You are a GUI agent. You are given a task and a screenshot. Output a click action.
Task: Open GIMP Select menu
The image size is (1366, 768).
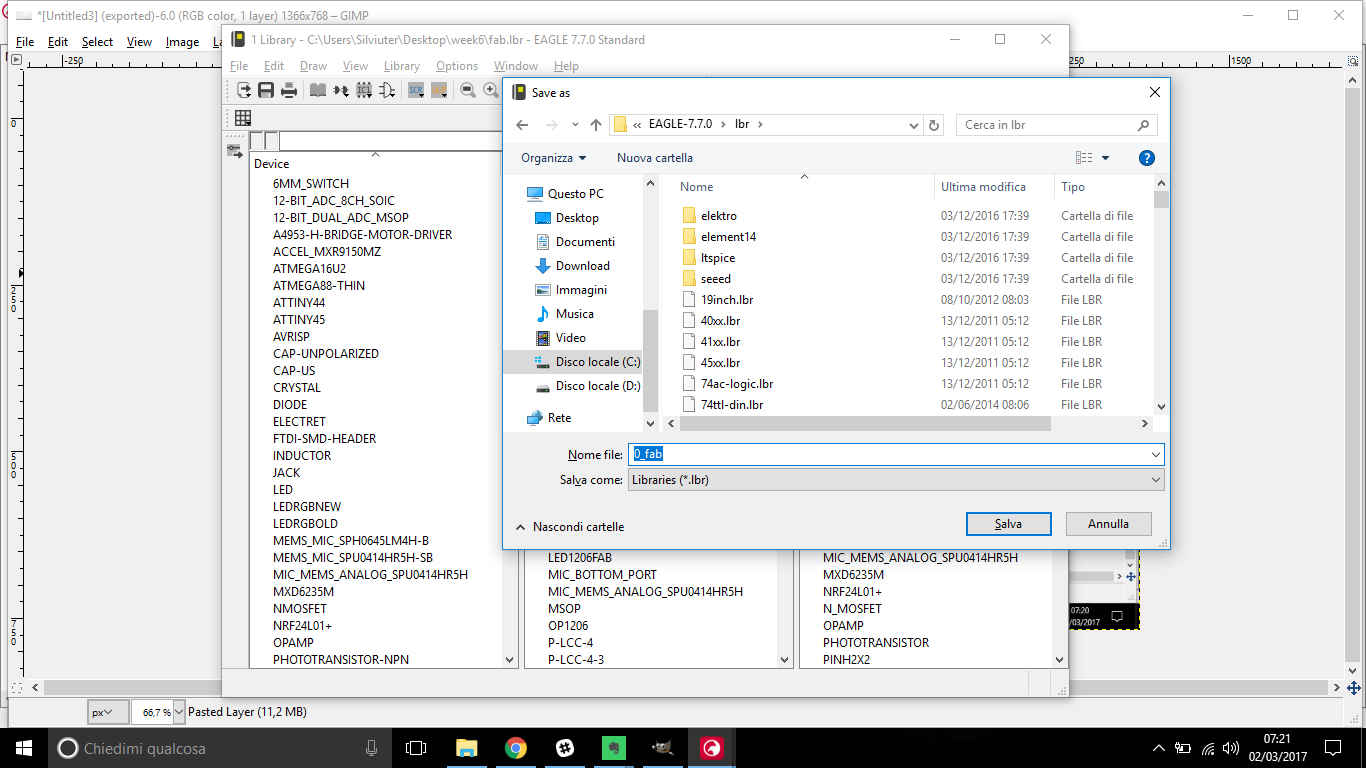pos(97,42)
